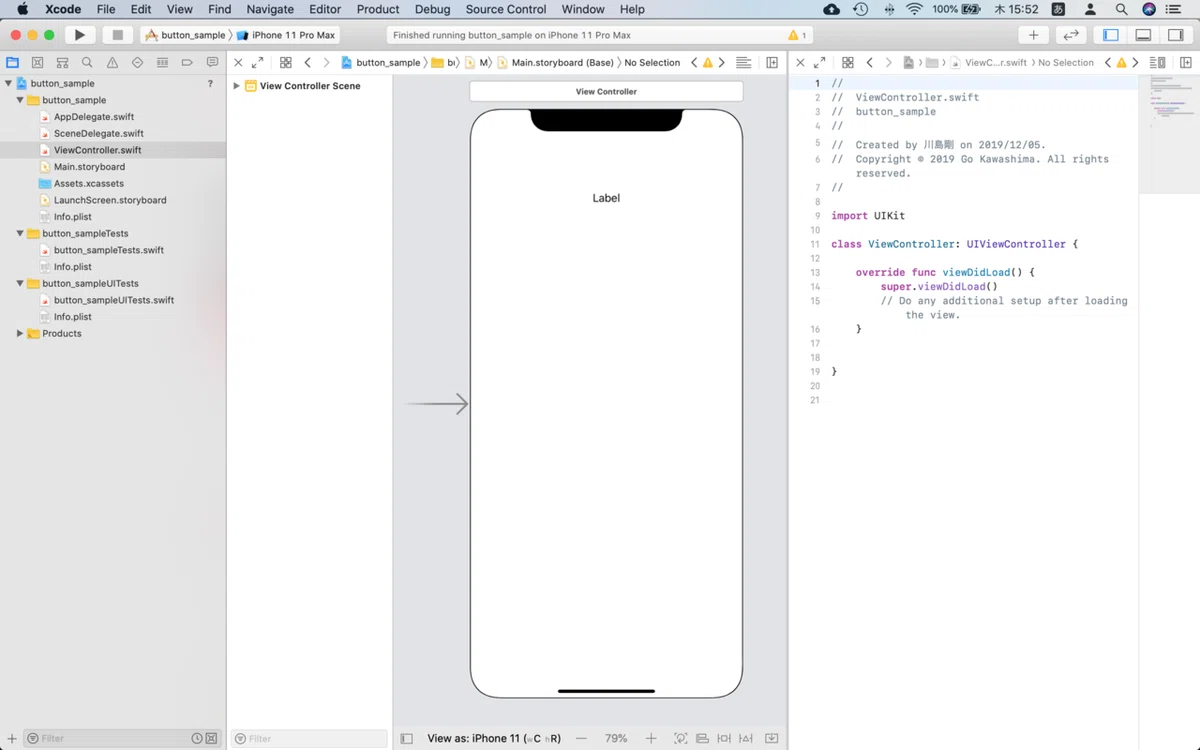Click the warning count in activity bar

pyautogui.click(x=797, y=35)
